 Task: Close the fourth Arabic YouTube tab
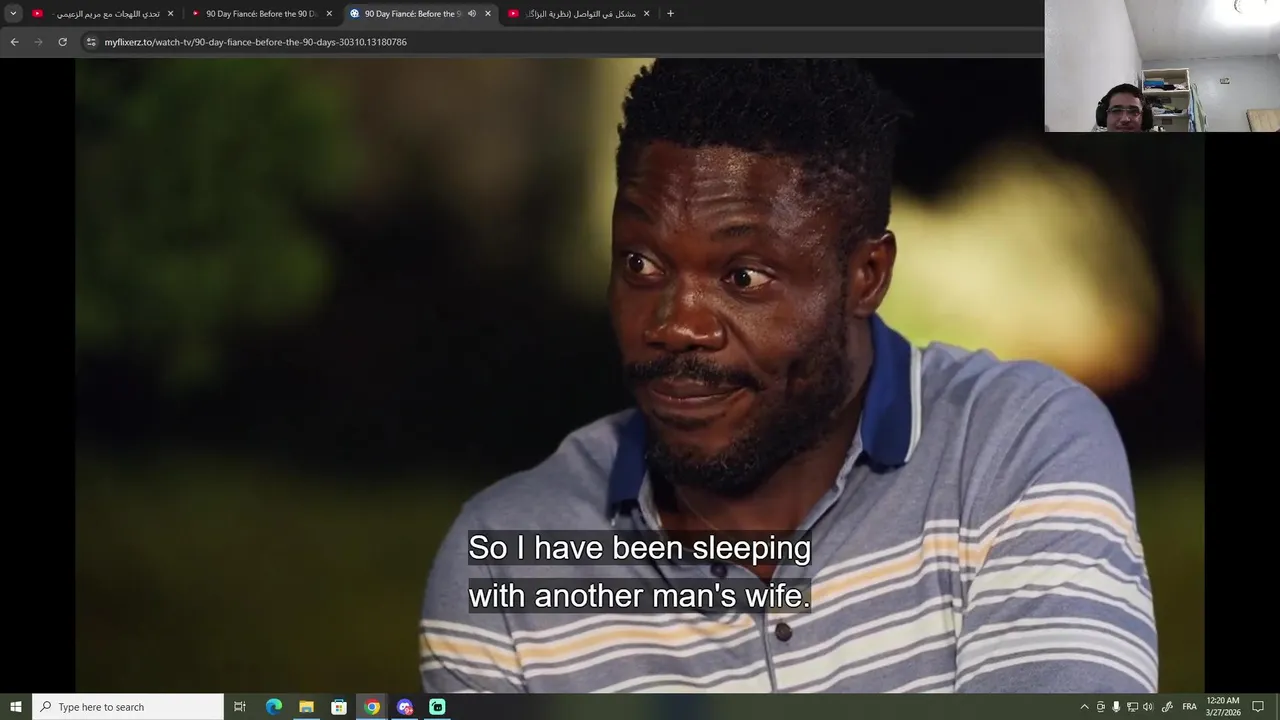point(646,14)
